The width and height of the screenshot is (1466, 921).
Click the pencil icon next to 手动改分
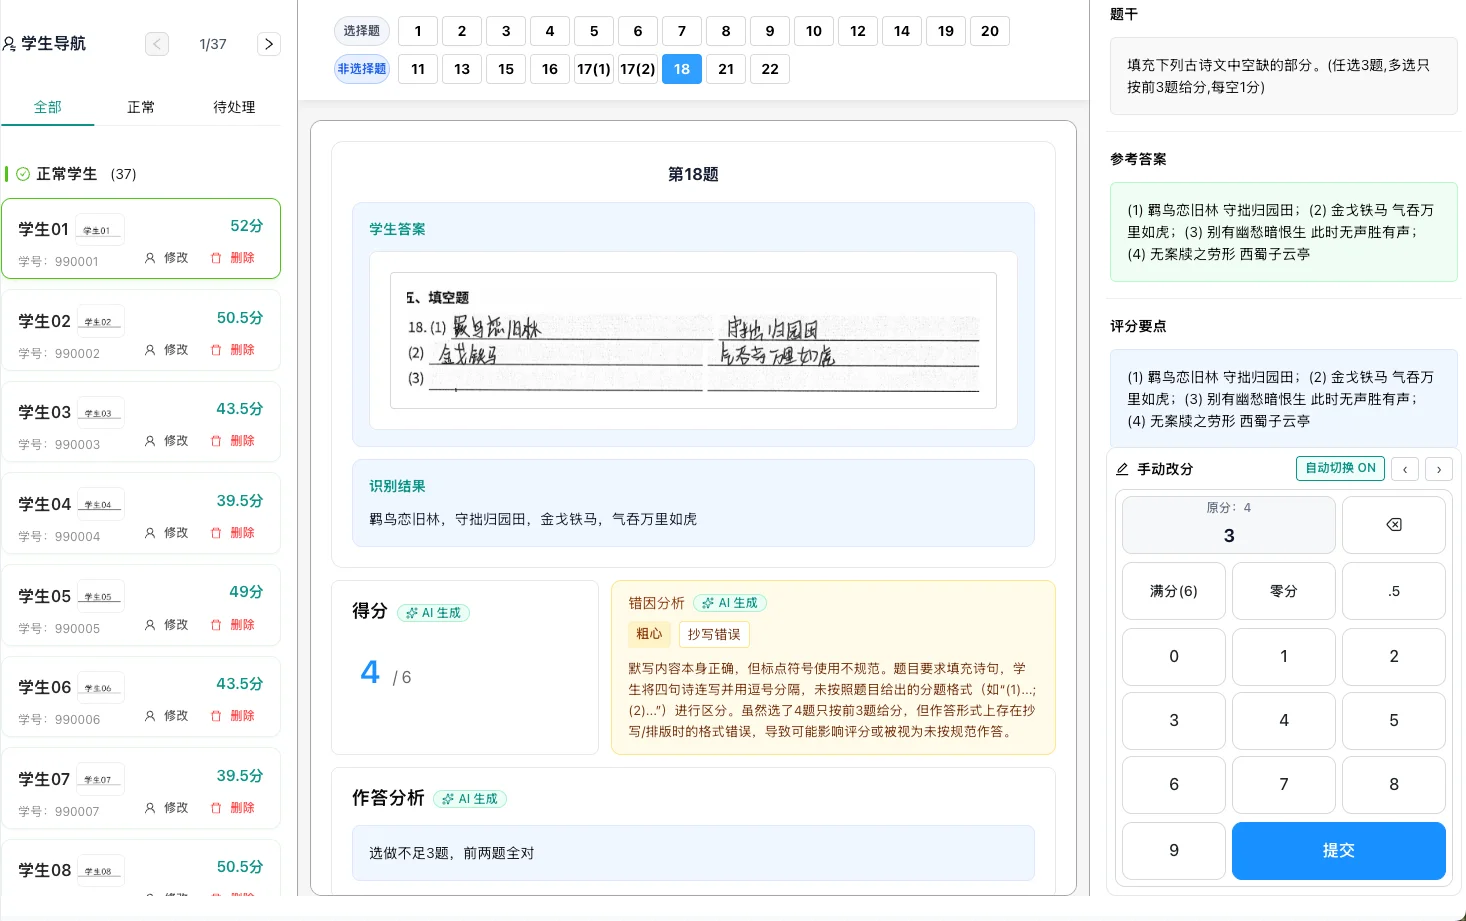(1122, 469)
